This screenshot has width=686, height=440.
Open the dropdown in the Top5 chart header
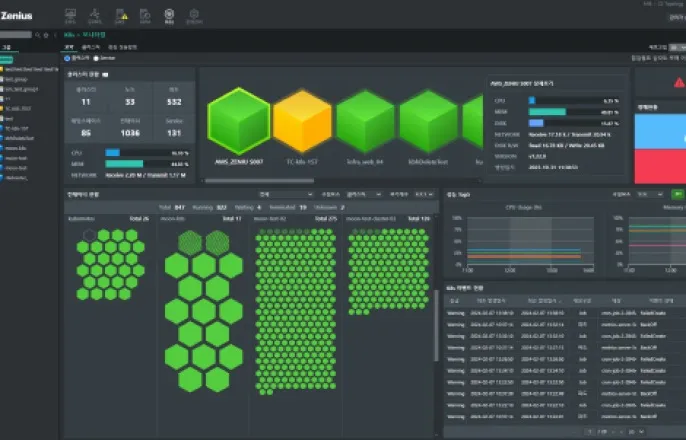649,194
